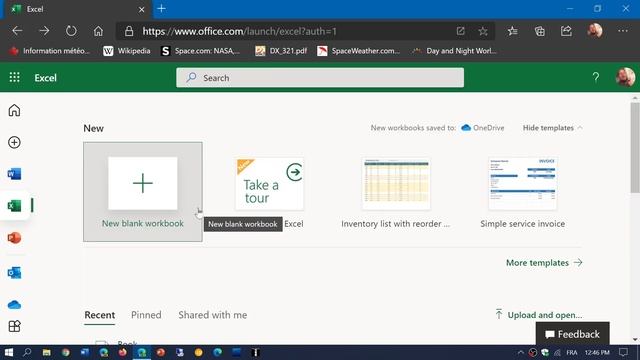The image size is (640, 360).
Task: Click the browser Share icon
Action: (566, 31)
